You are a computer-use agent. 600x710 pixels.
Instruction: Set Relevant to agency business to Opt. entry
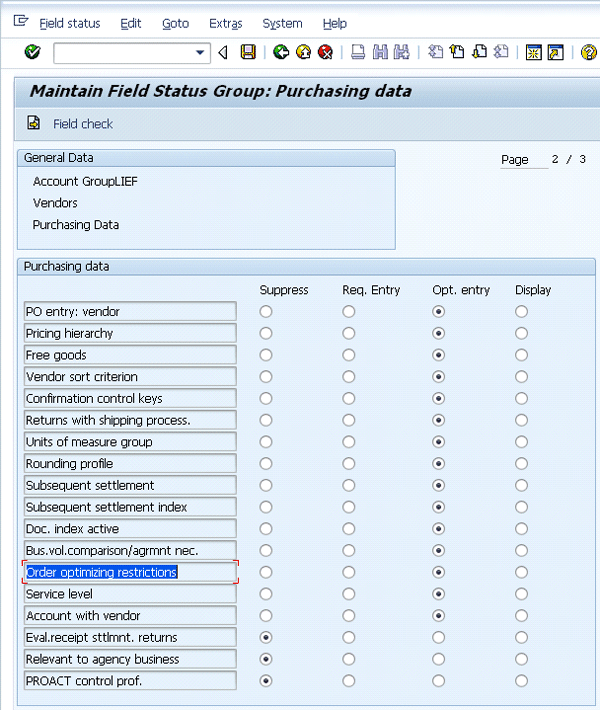(438, 659)
